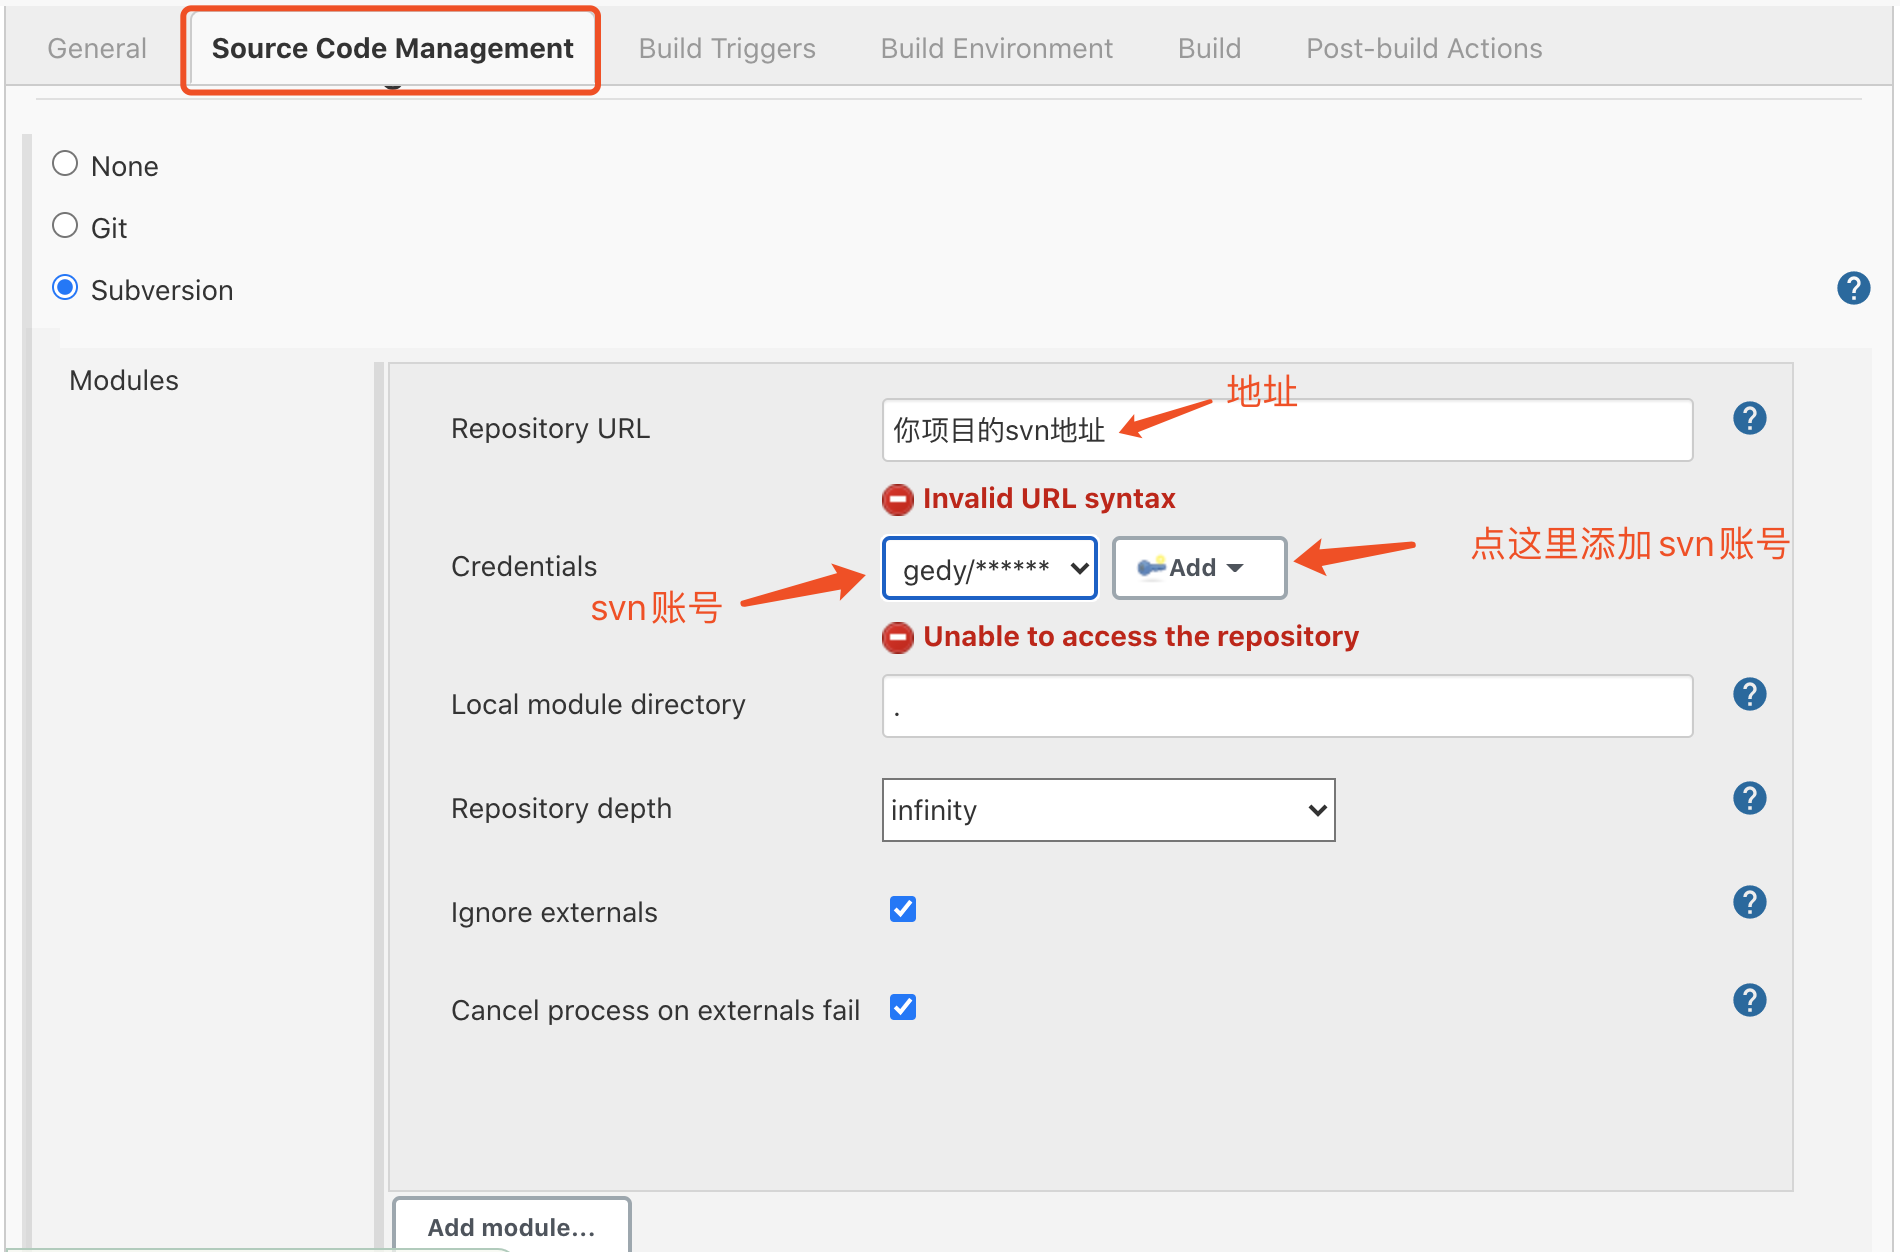This screenshot has height=1252, width=1900.
Task: Switch to the Source Code Management tab
Action: point(392,48)
